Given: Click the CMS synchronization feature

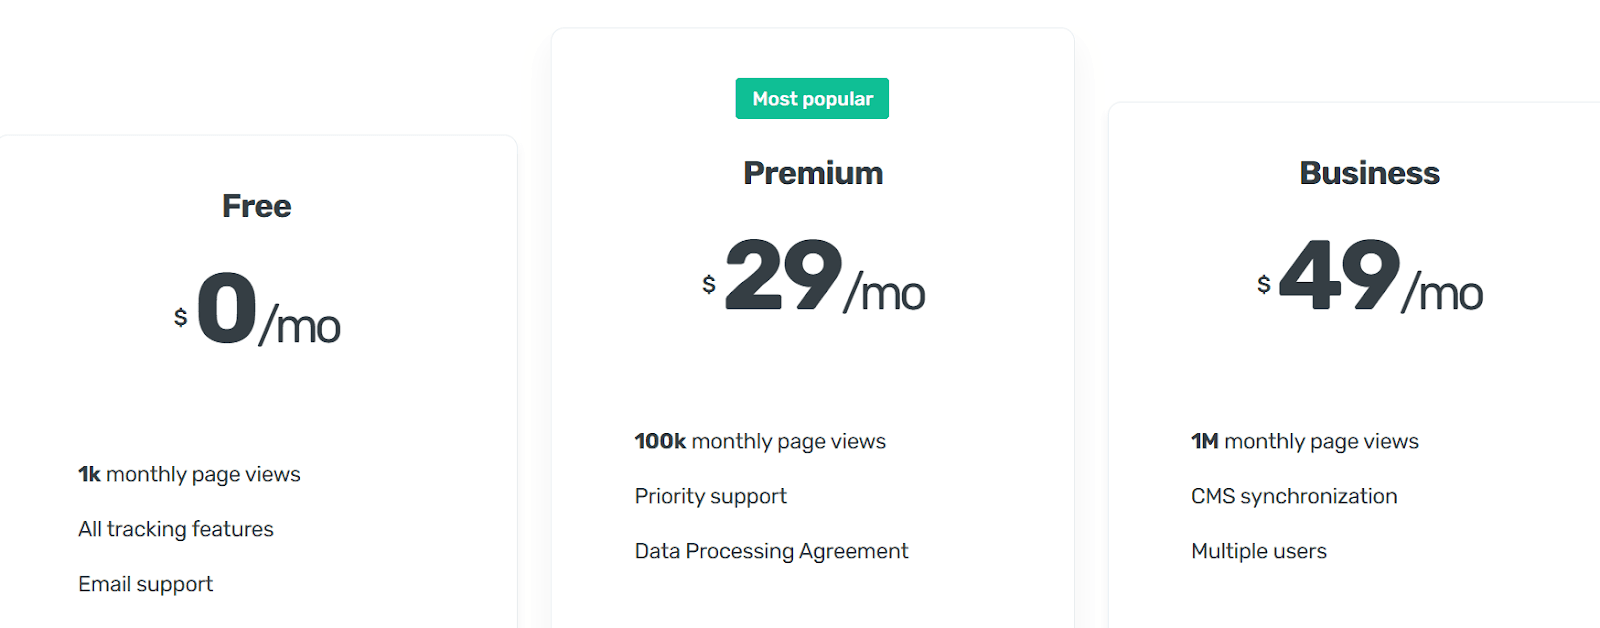Looking at the screenshot, I should click(1294, 496).
